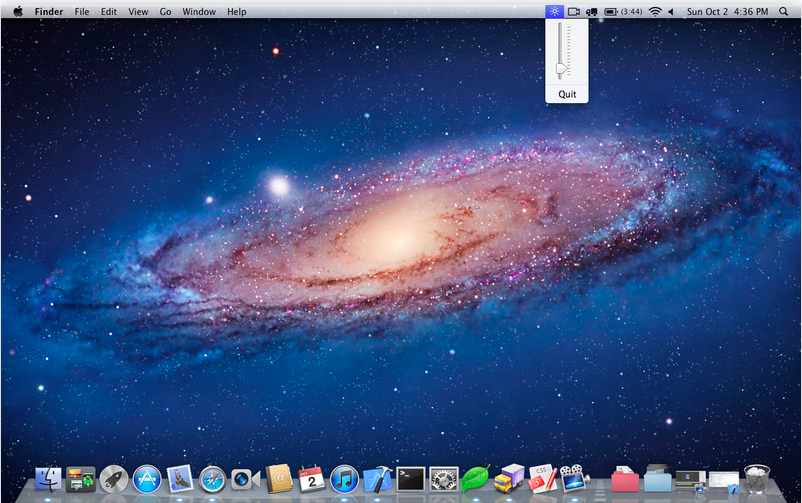This screenshot has width=802, height=503.
Task: Launch Terminal from the Dock
Action: (x=411, y=479)
